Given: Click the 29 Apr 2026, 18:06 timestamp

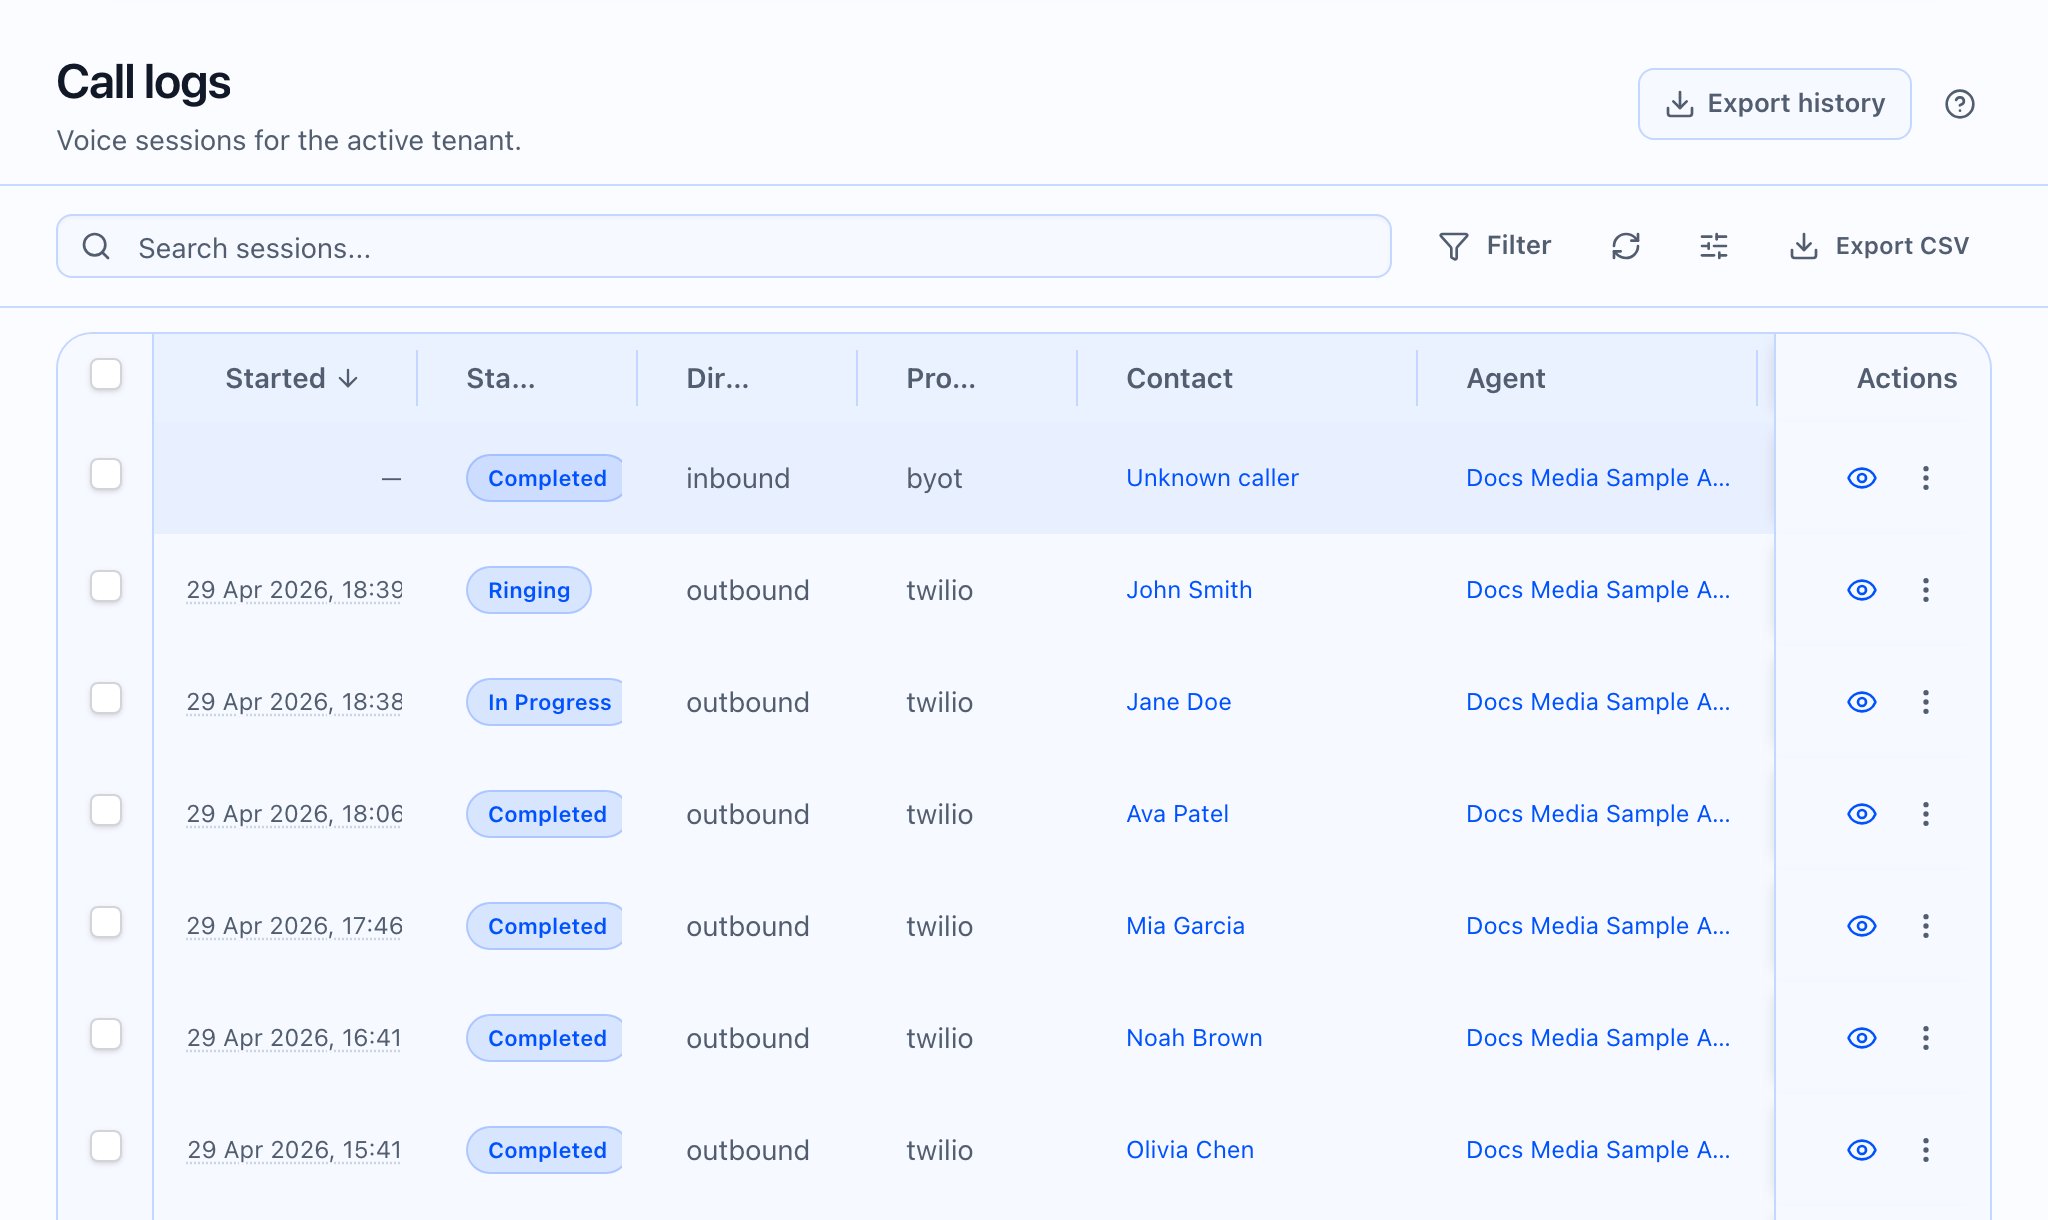Looking at the screenshot, I should point(294,814).
